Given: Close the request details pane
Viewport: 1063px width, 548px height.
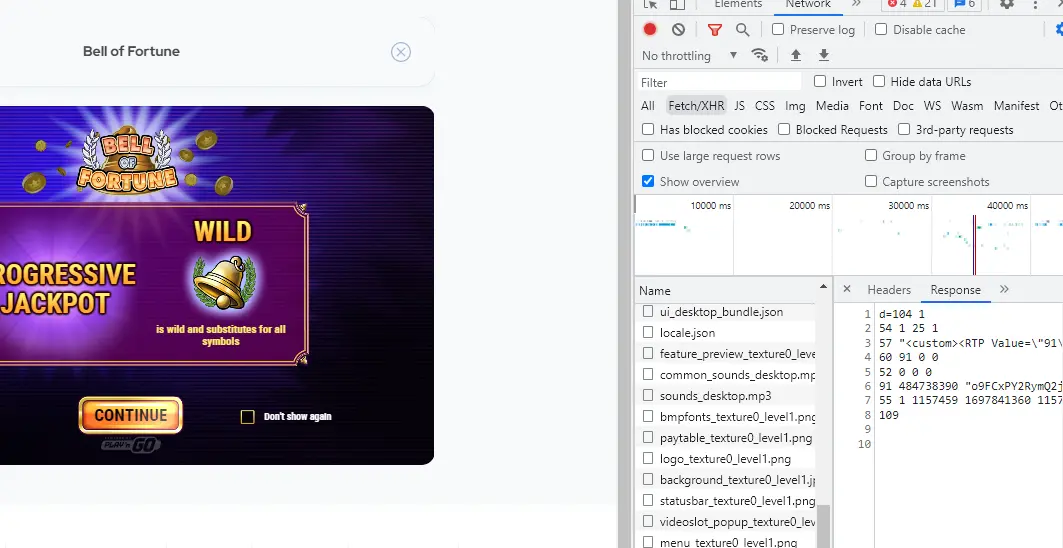Looking at the screenshot, I should tap(847, 289).
